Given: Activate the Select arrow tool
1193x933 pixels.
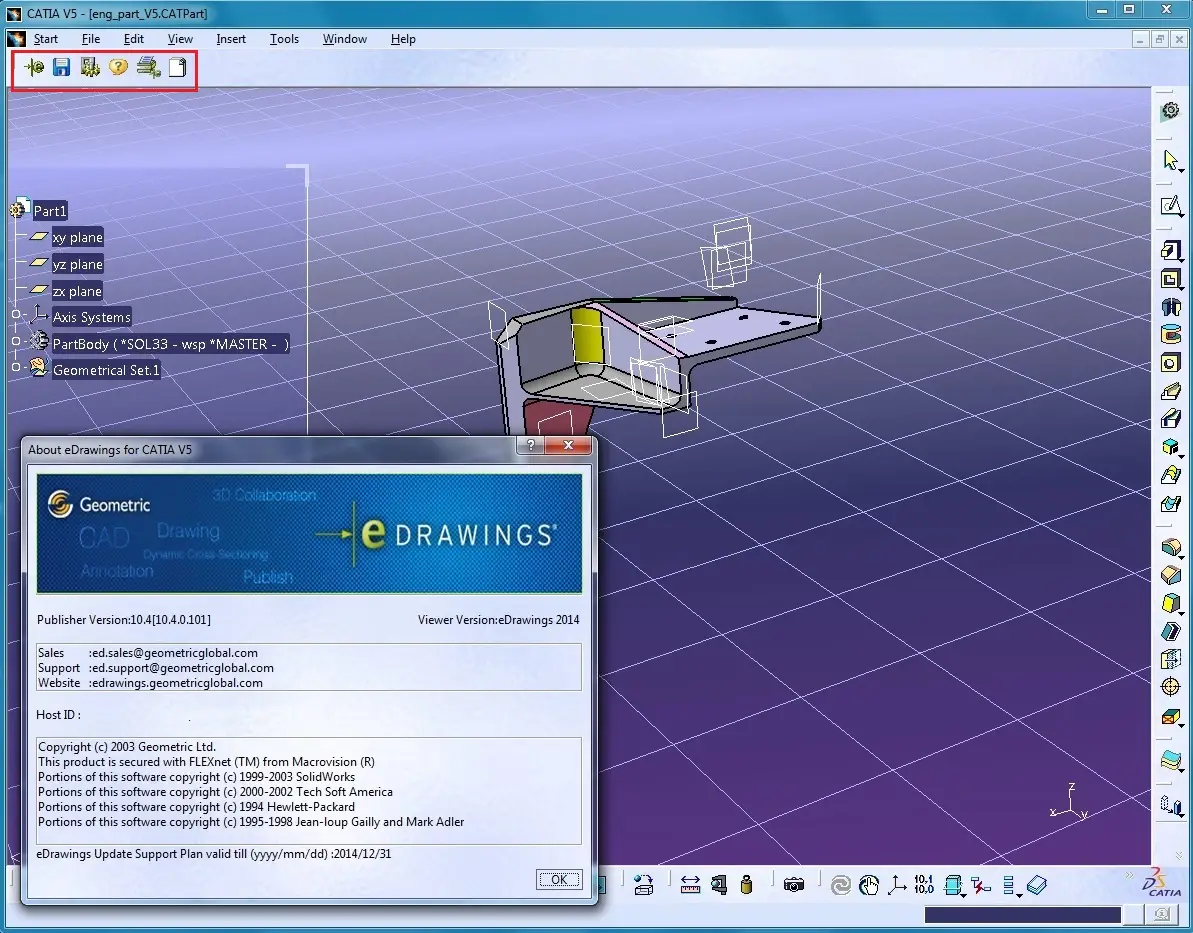Looking at the screenshot, I should [x=1169, y=160].
